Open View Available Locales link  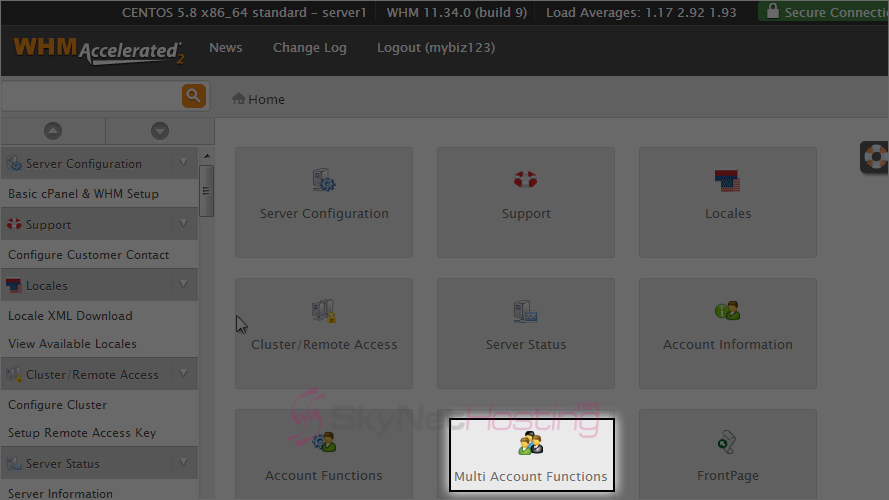tap(73, 344)
